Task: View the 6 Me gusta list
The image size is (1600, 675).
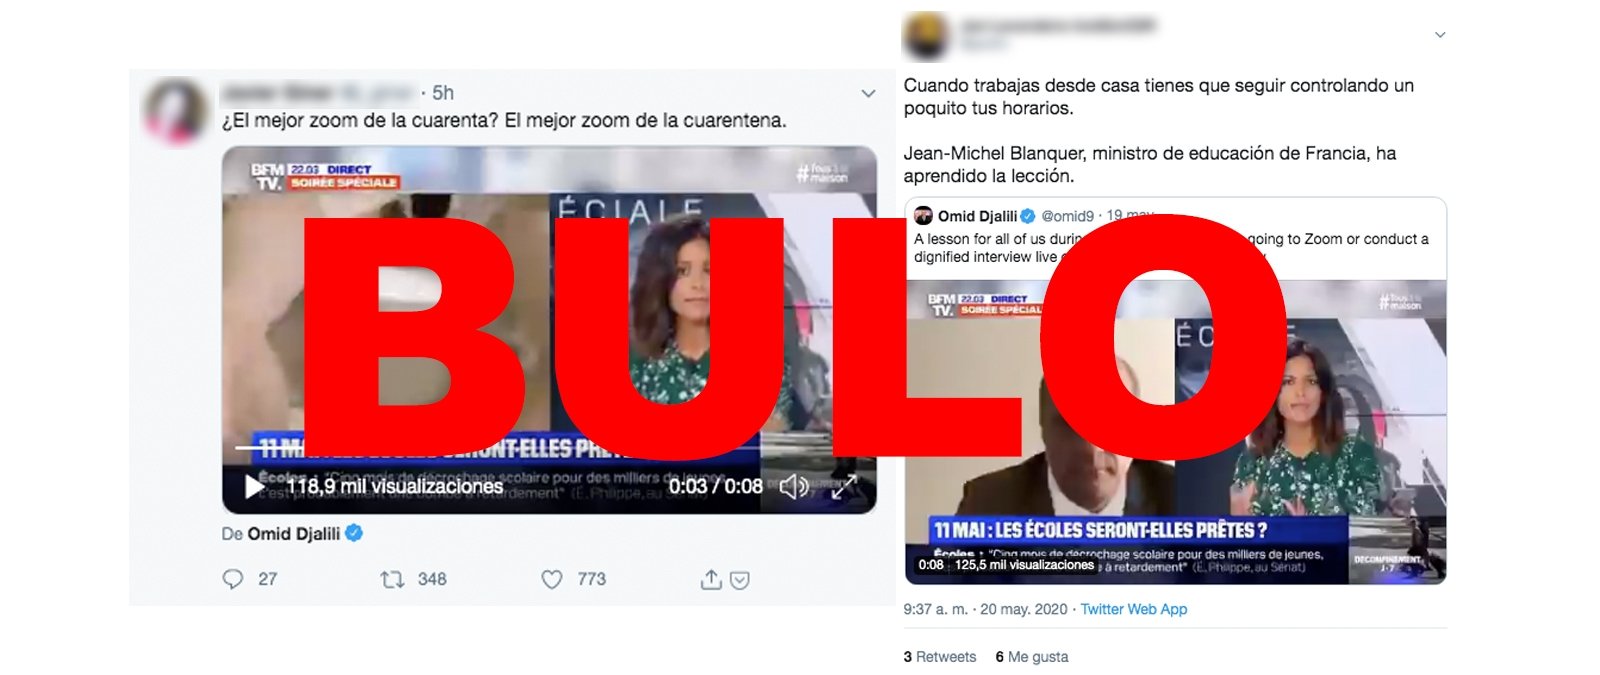Action: [1032, 657]
